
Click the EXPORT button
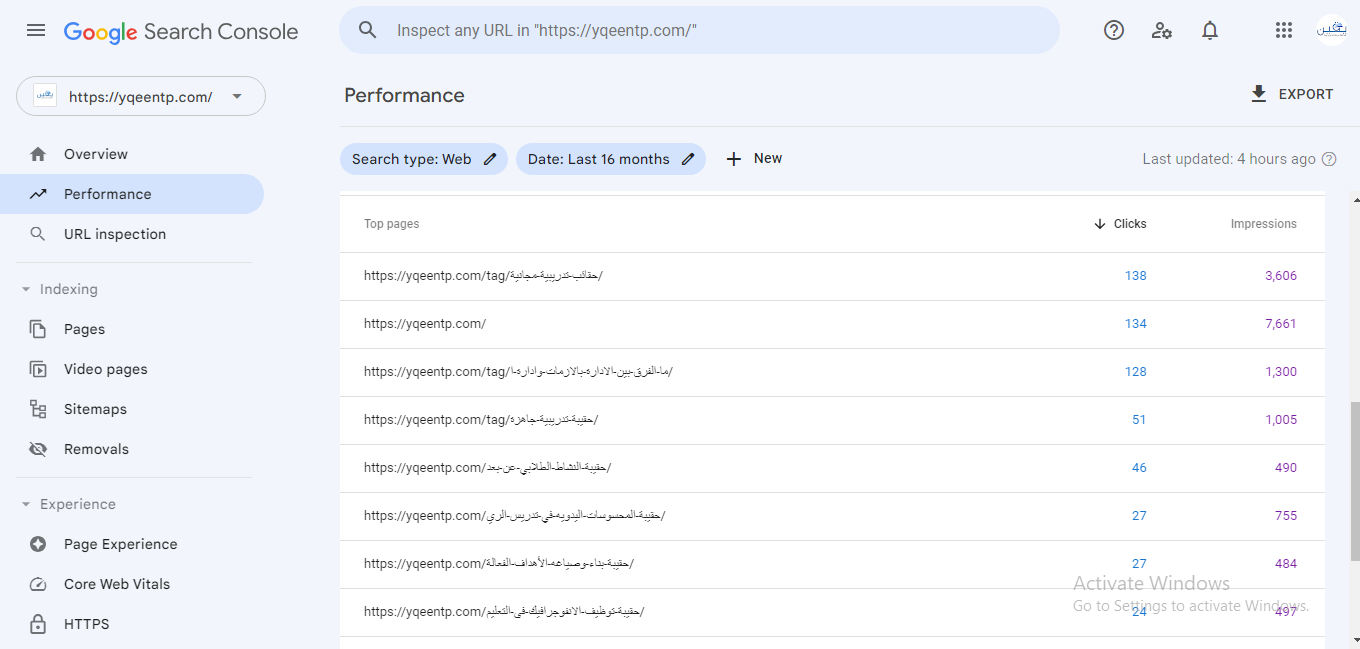[x=1292, y=94]
